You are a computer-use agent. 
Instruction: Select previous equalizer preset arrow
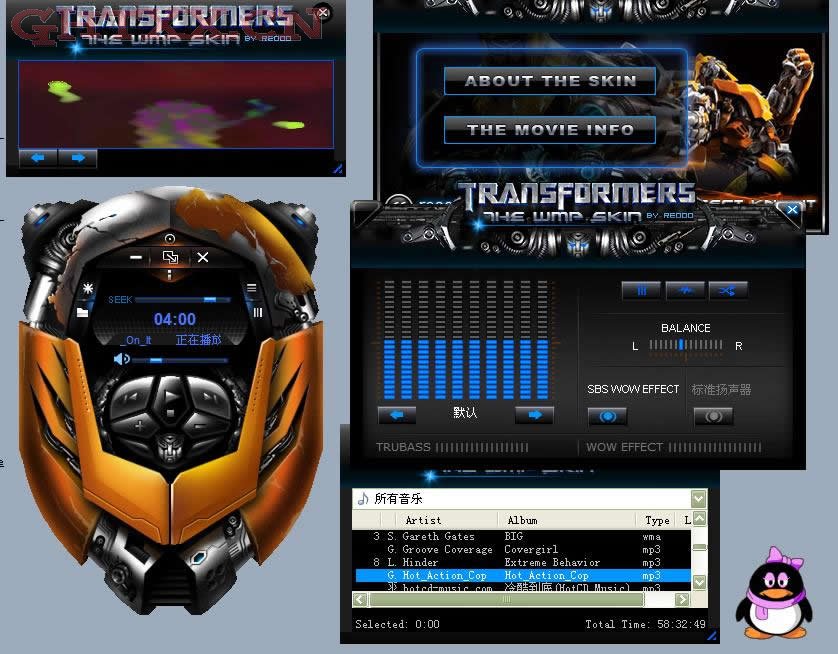pos(397,415)
